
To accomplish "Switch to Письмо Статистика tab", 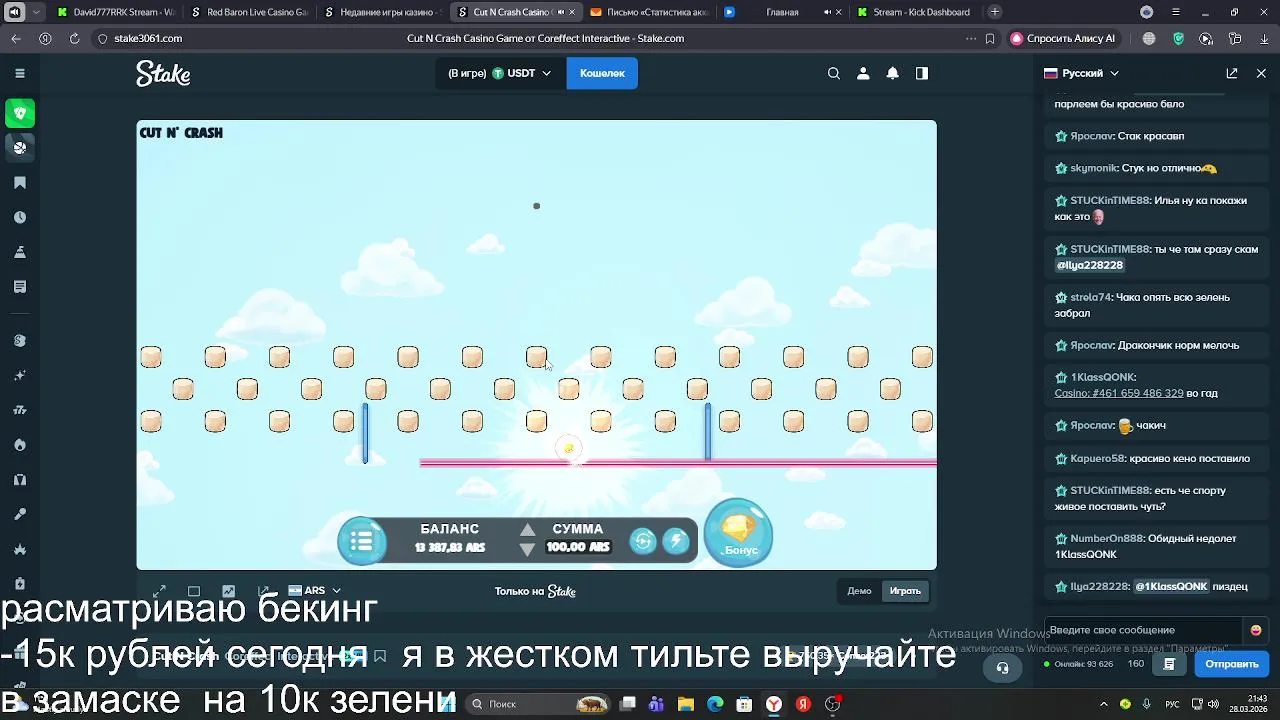I will click(649, 12).
